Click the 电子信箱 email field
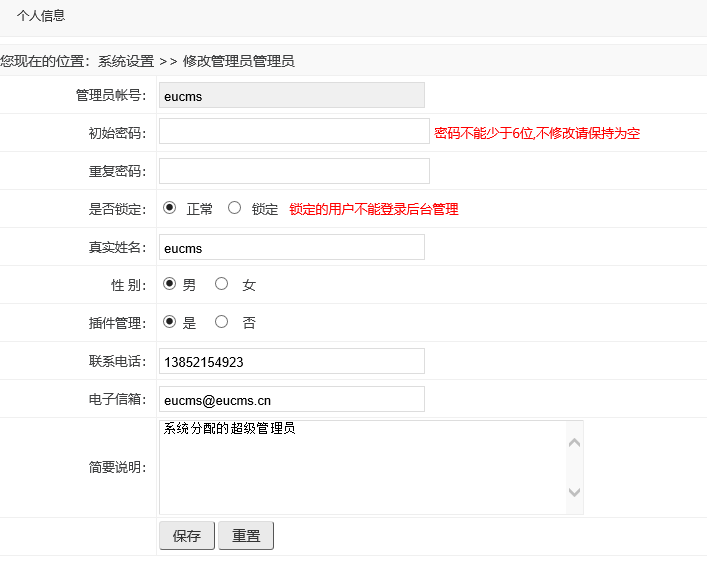 point(291,399)
